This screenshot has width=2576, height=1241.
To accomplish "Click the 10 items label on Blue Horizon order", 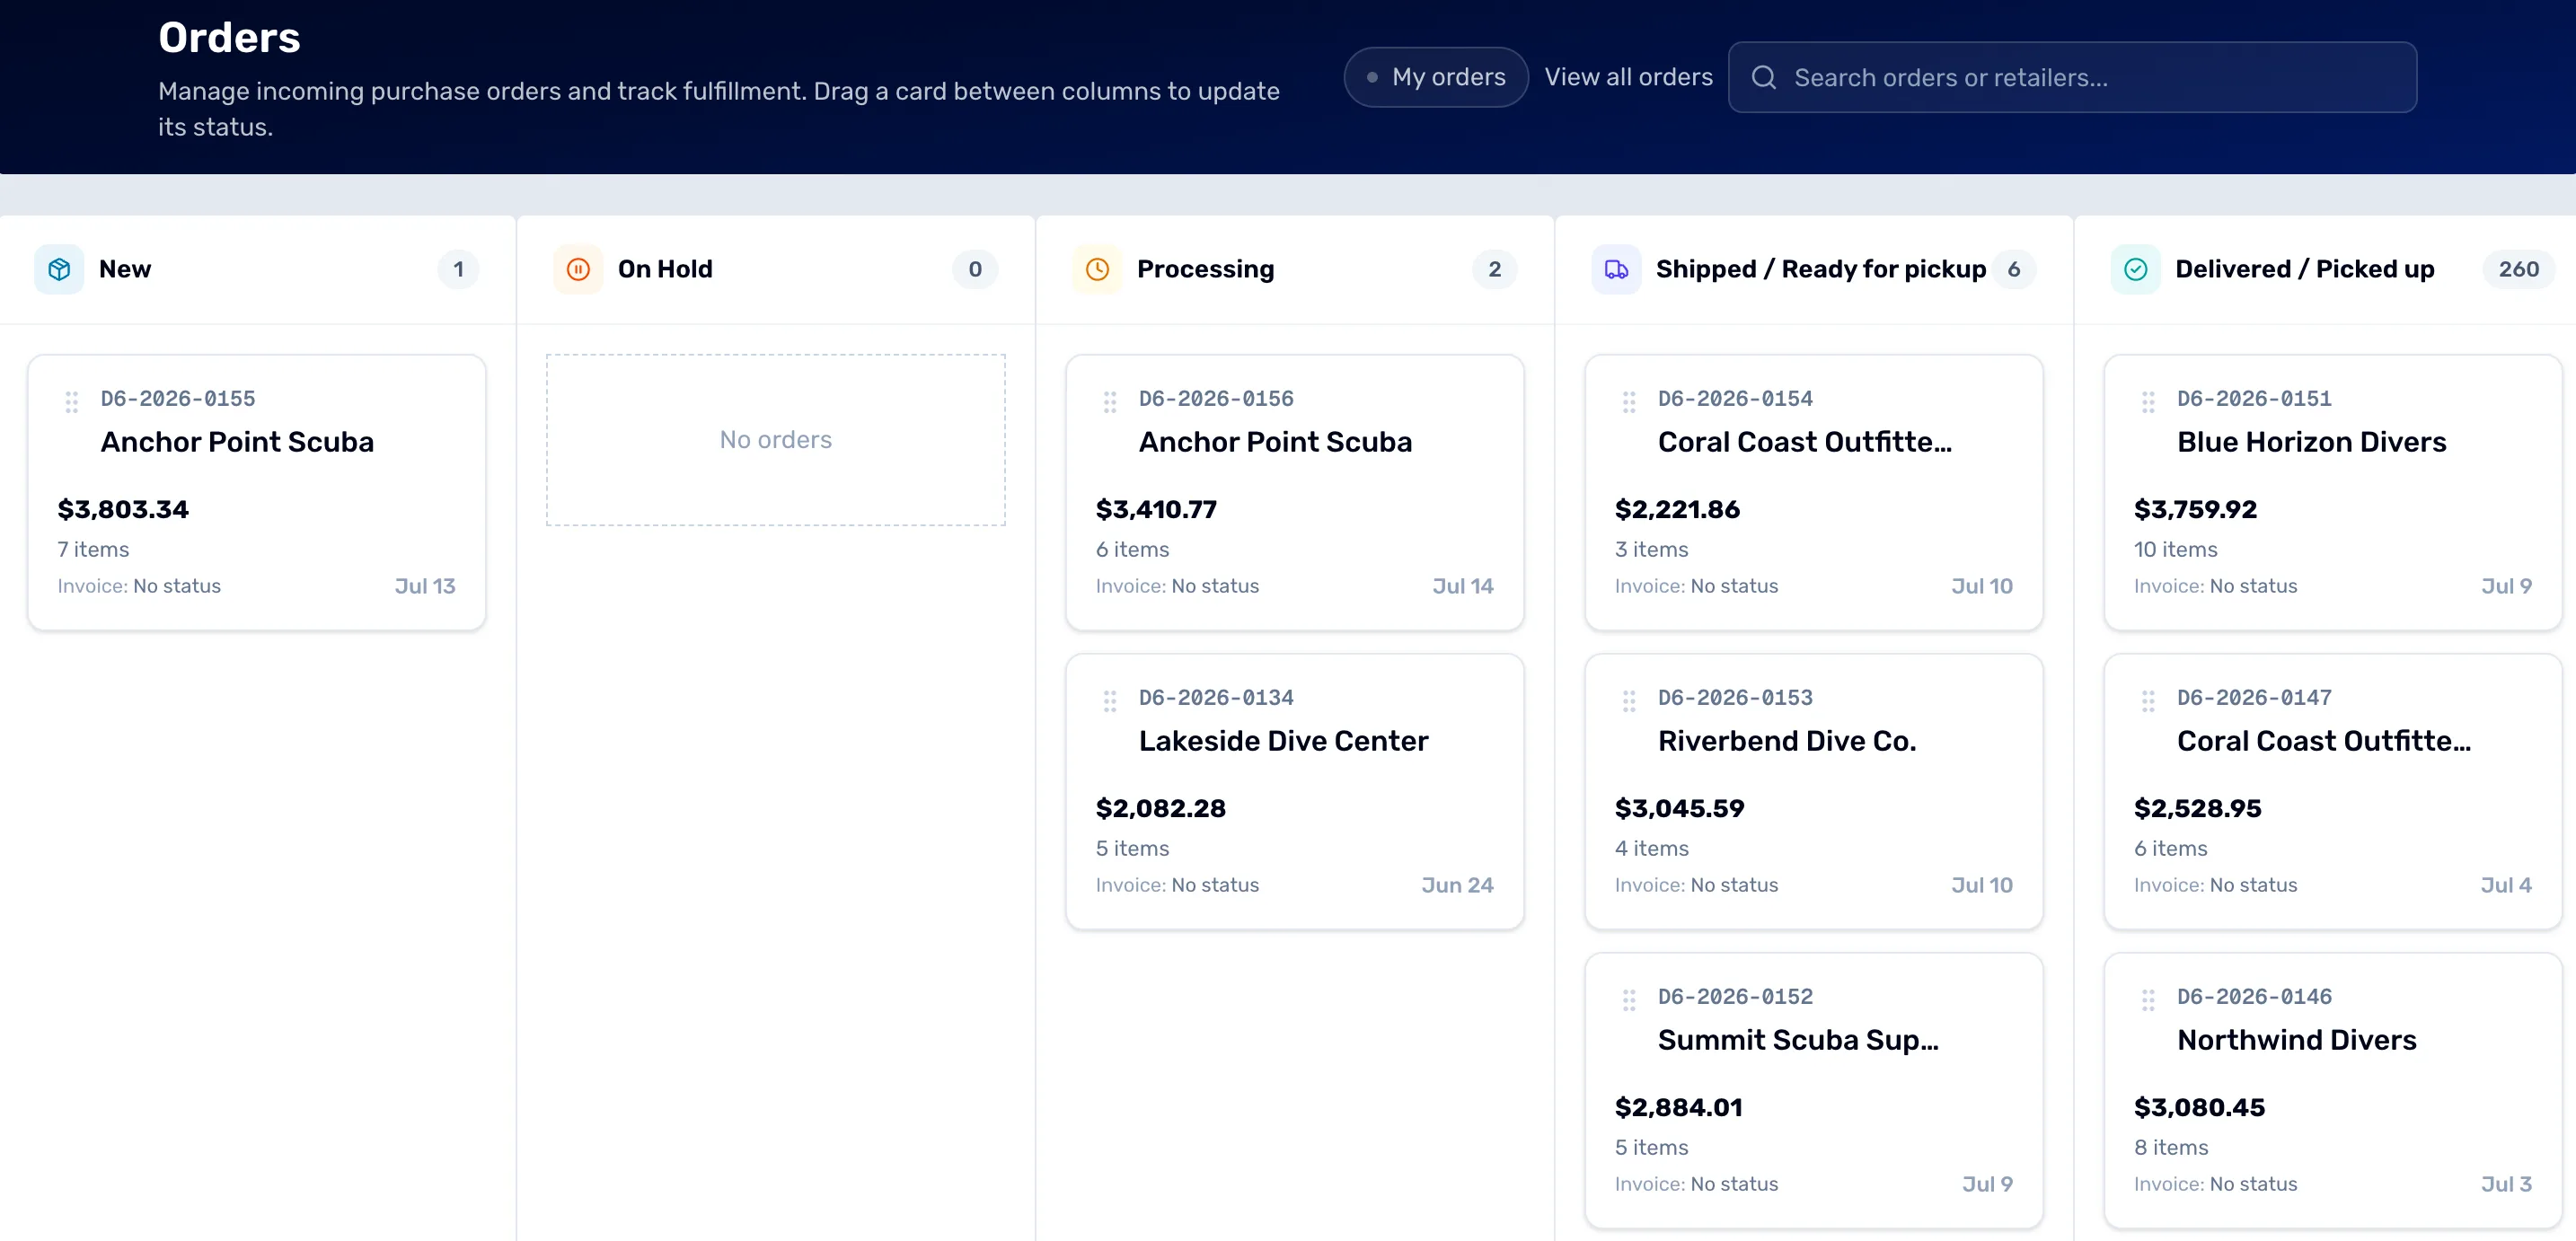I will click(x=2176, y=549).
